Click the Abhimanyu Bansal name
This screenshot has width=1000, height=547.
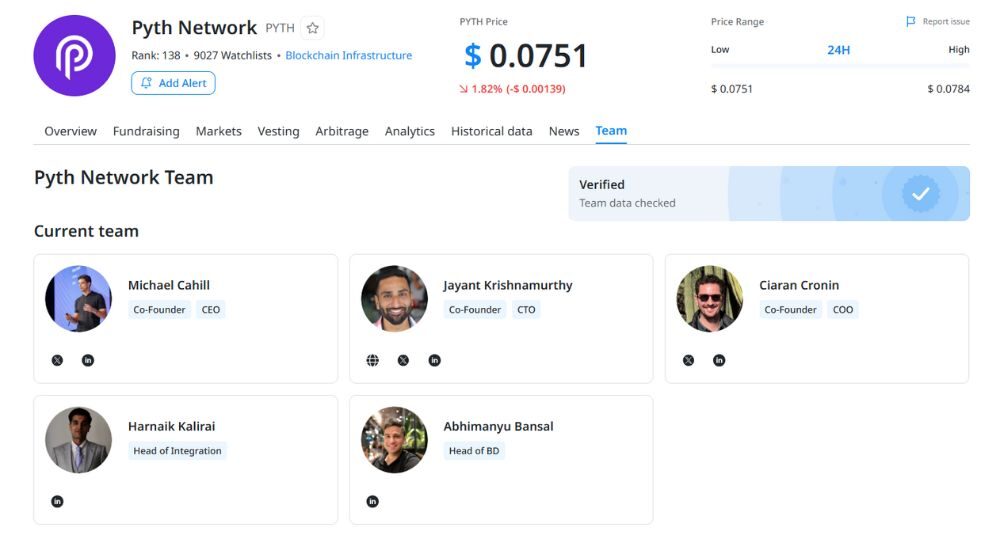(498, 426)
